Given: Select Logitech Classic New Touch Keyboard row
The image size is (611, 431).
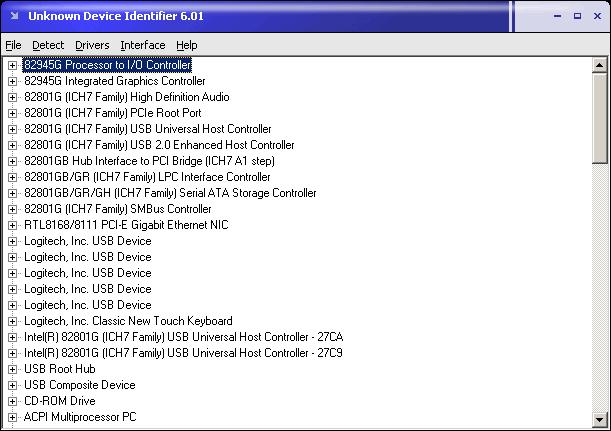Looking at the screenshot, I should 128,321.
